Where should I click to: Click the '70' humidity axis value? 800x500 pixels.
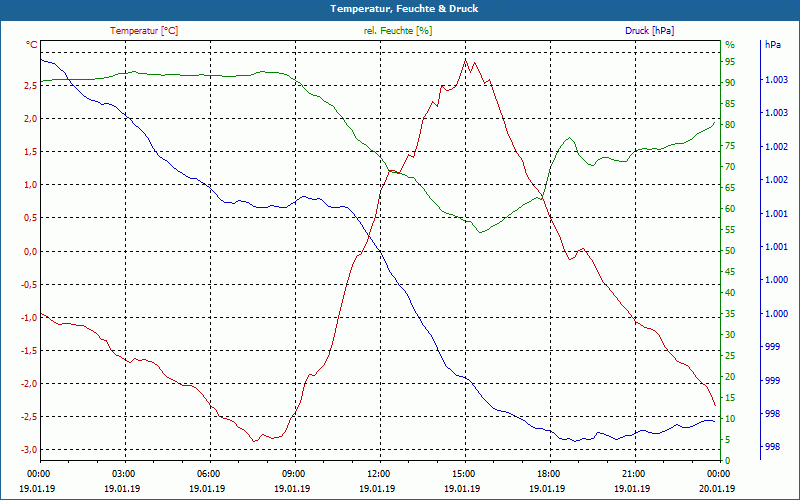[x=730, y=167]
